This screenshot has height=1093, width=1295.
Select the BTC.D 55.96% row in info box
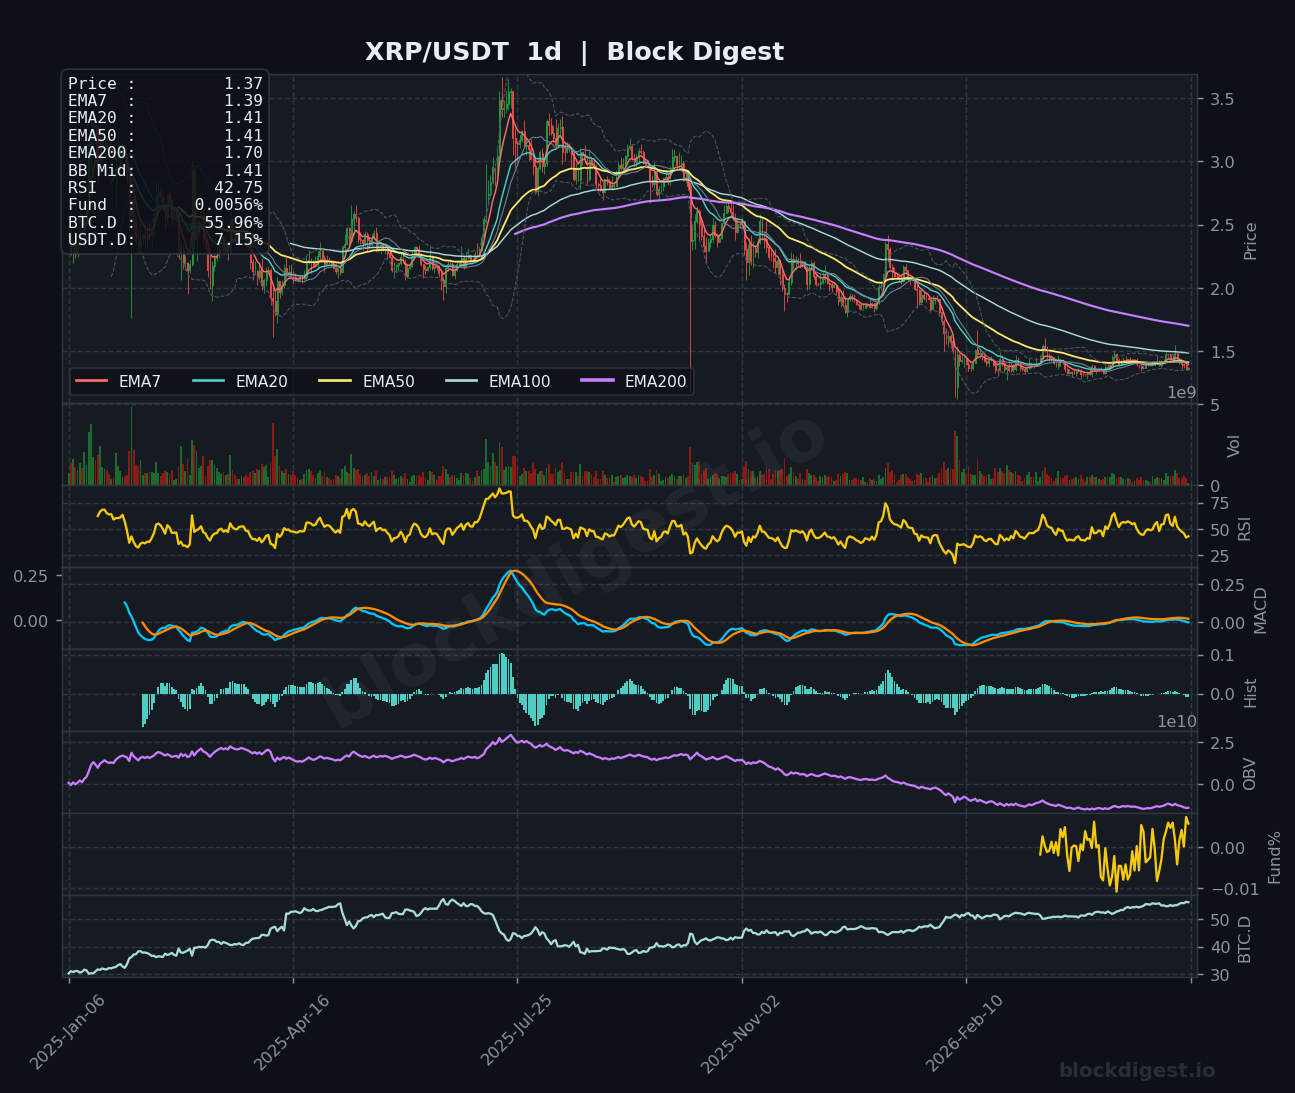[165, 222]
